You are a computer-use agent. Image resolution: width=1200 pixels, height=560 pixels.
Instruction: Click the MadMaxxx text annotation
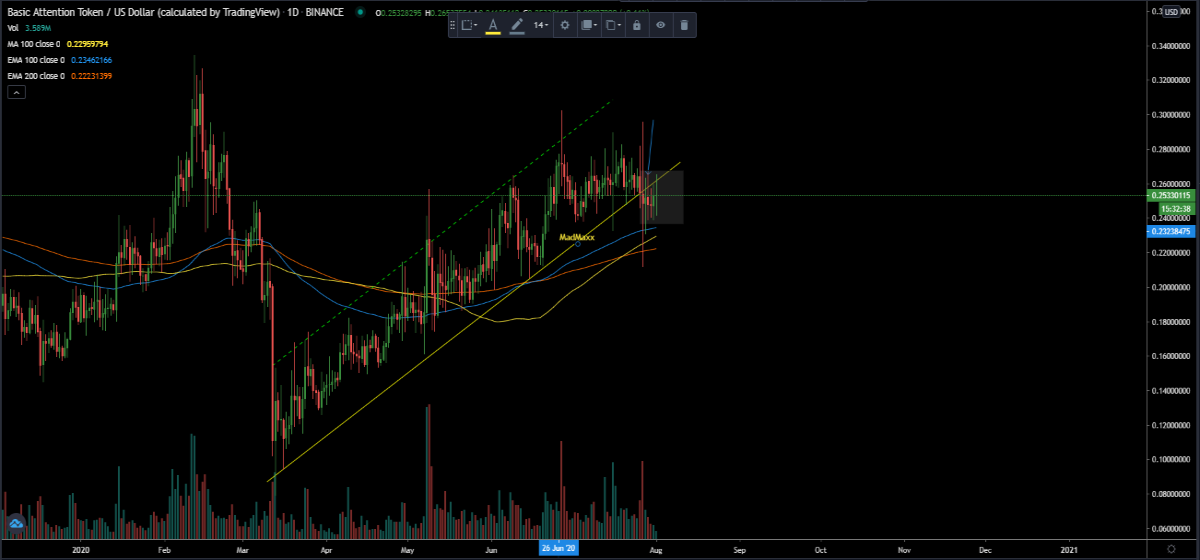click(x=577, y=238)
